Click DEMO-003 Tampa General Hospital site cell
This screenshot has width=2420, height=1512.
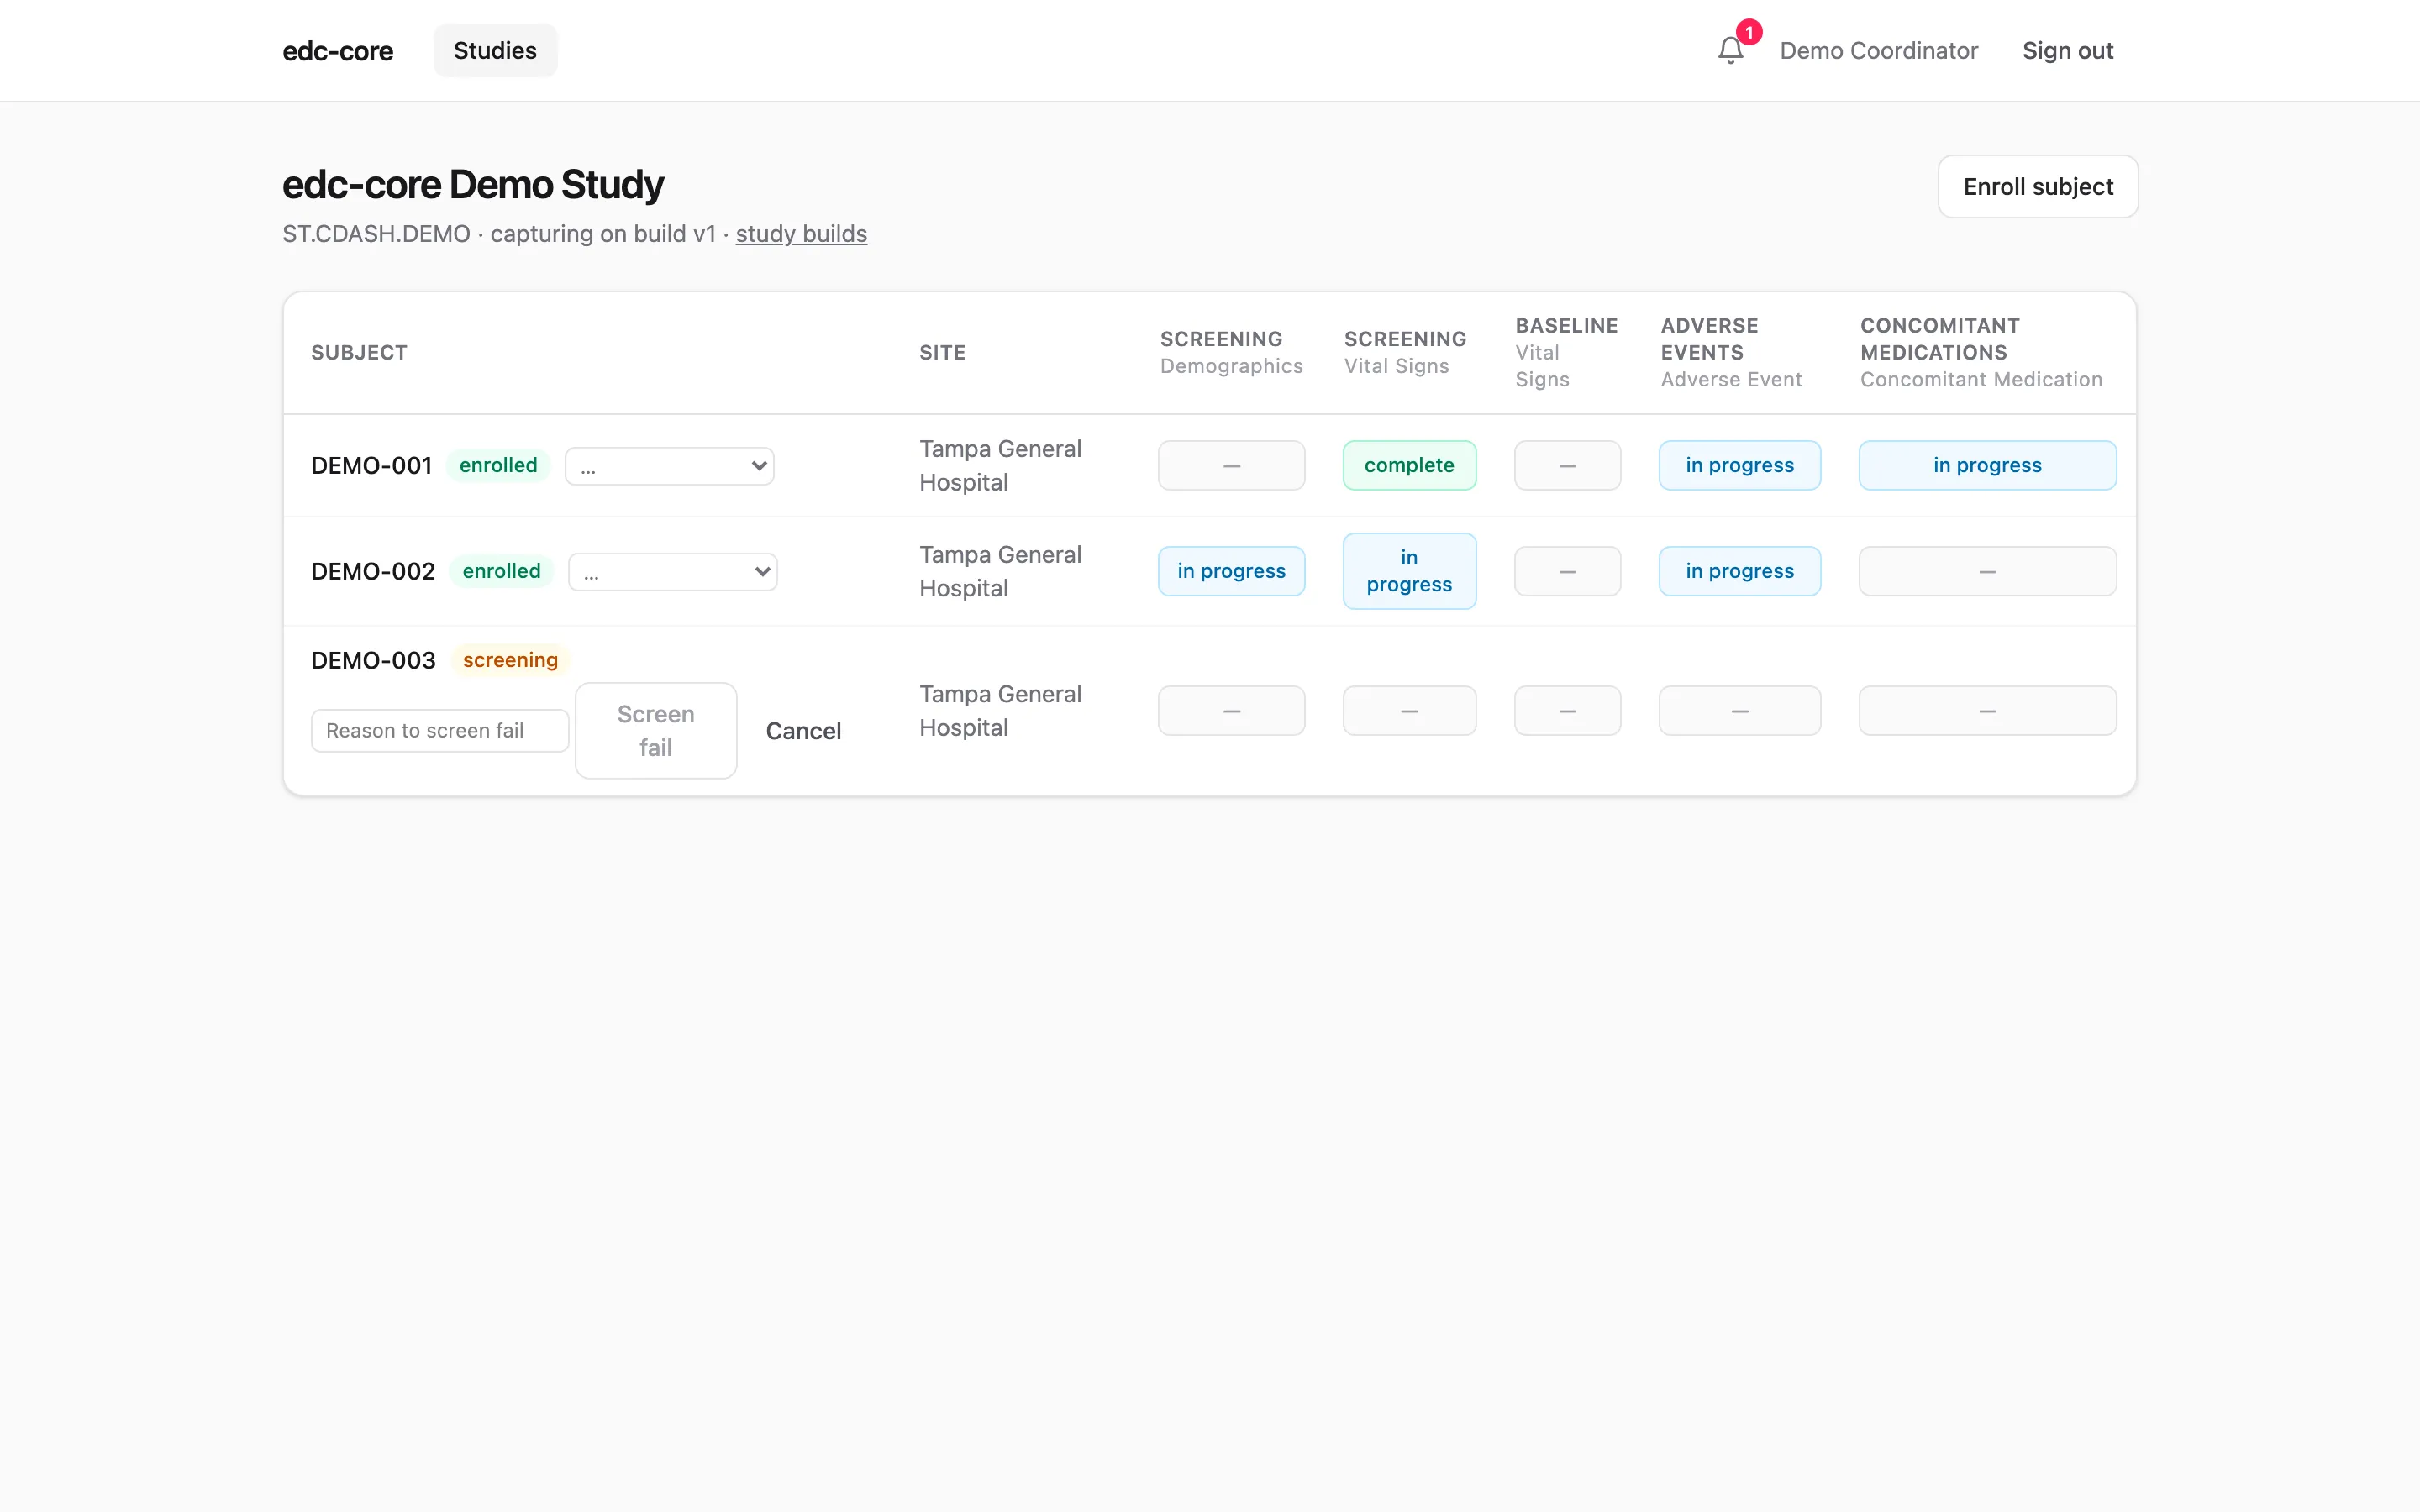[x=1000, y=711]
